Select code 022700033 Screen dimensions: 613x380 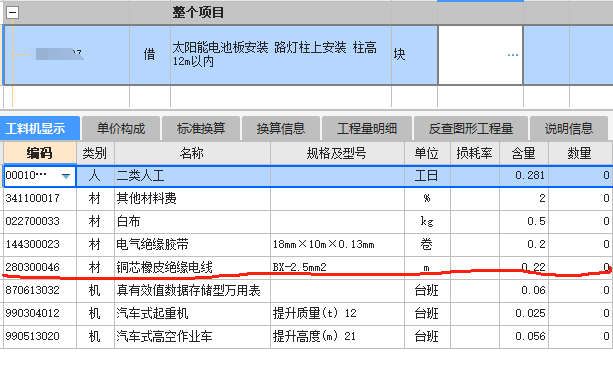39,222
